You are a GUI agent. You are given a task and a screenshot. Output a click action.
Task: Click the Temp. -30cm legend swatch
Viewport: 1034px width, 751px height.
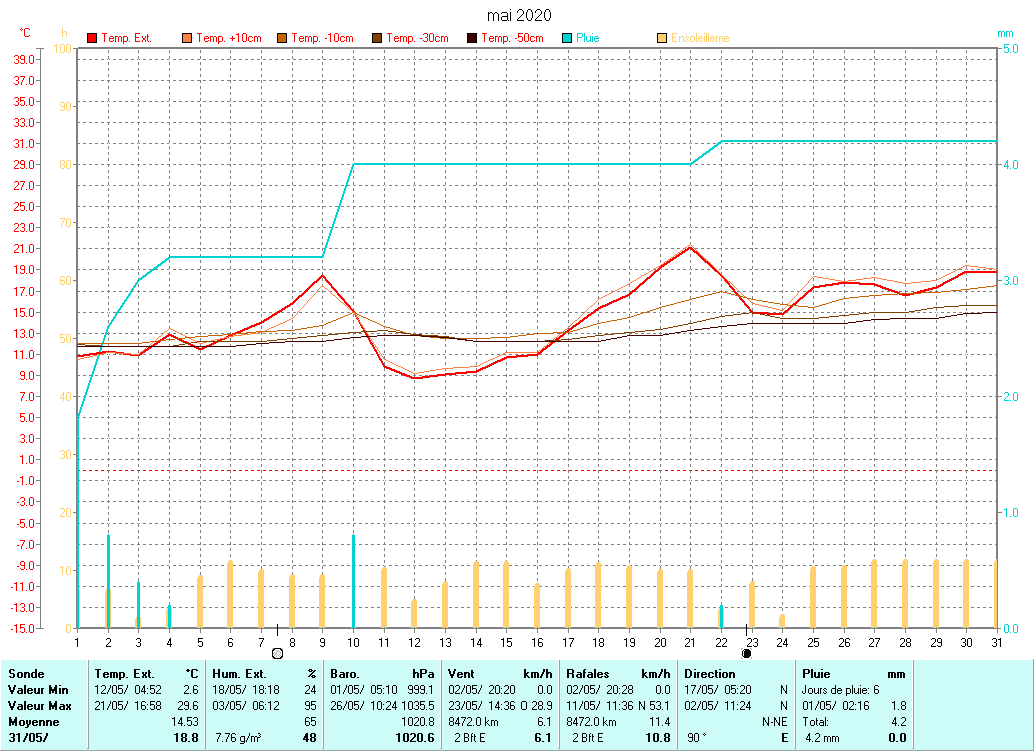[x=377, y=38]
